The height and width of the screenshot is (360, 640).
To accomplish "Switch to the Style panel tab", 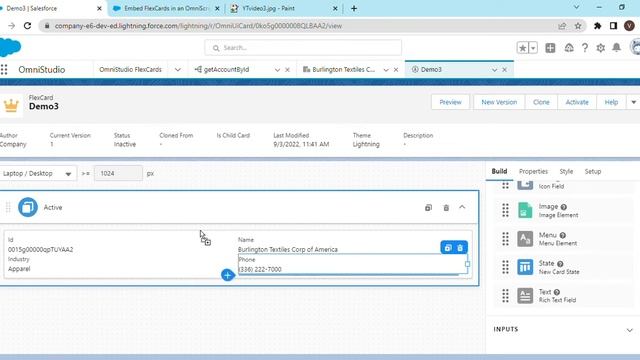I will [566, 171].
